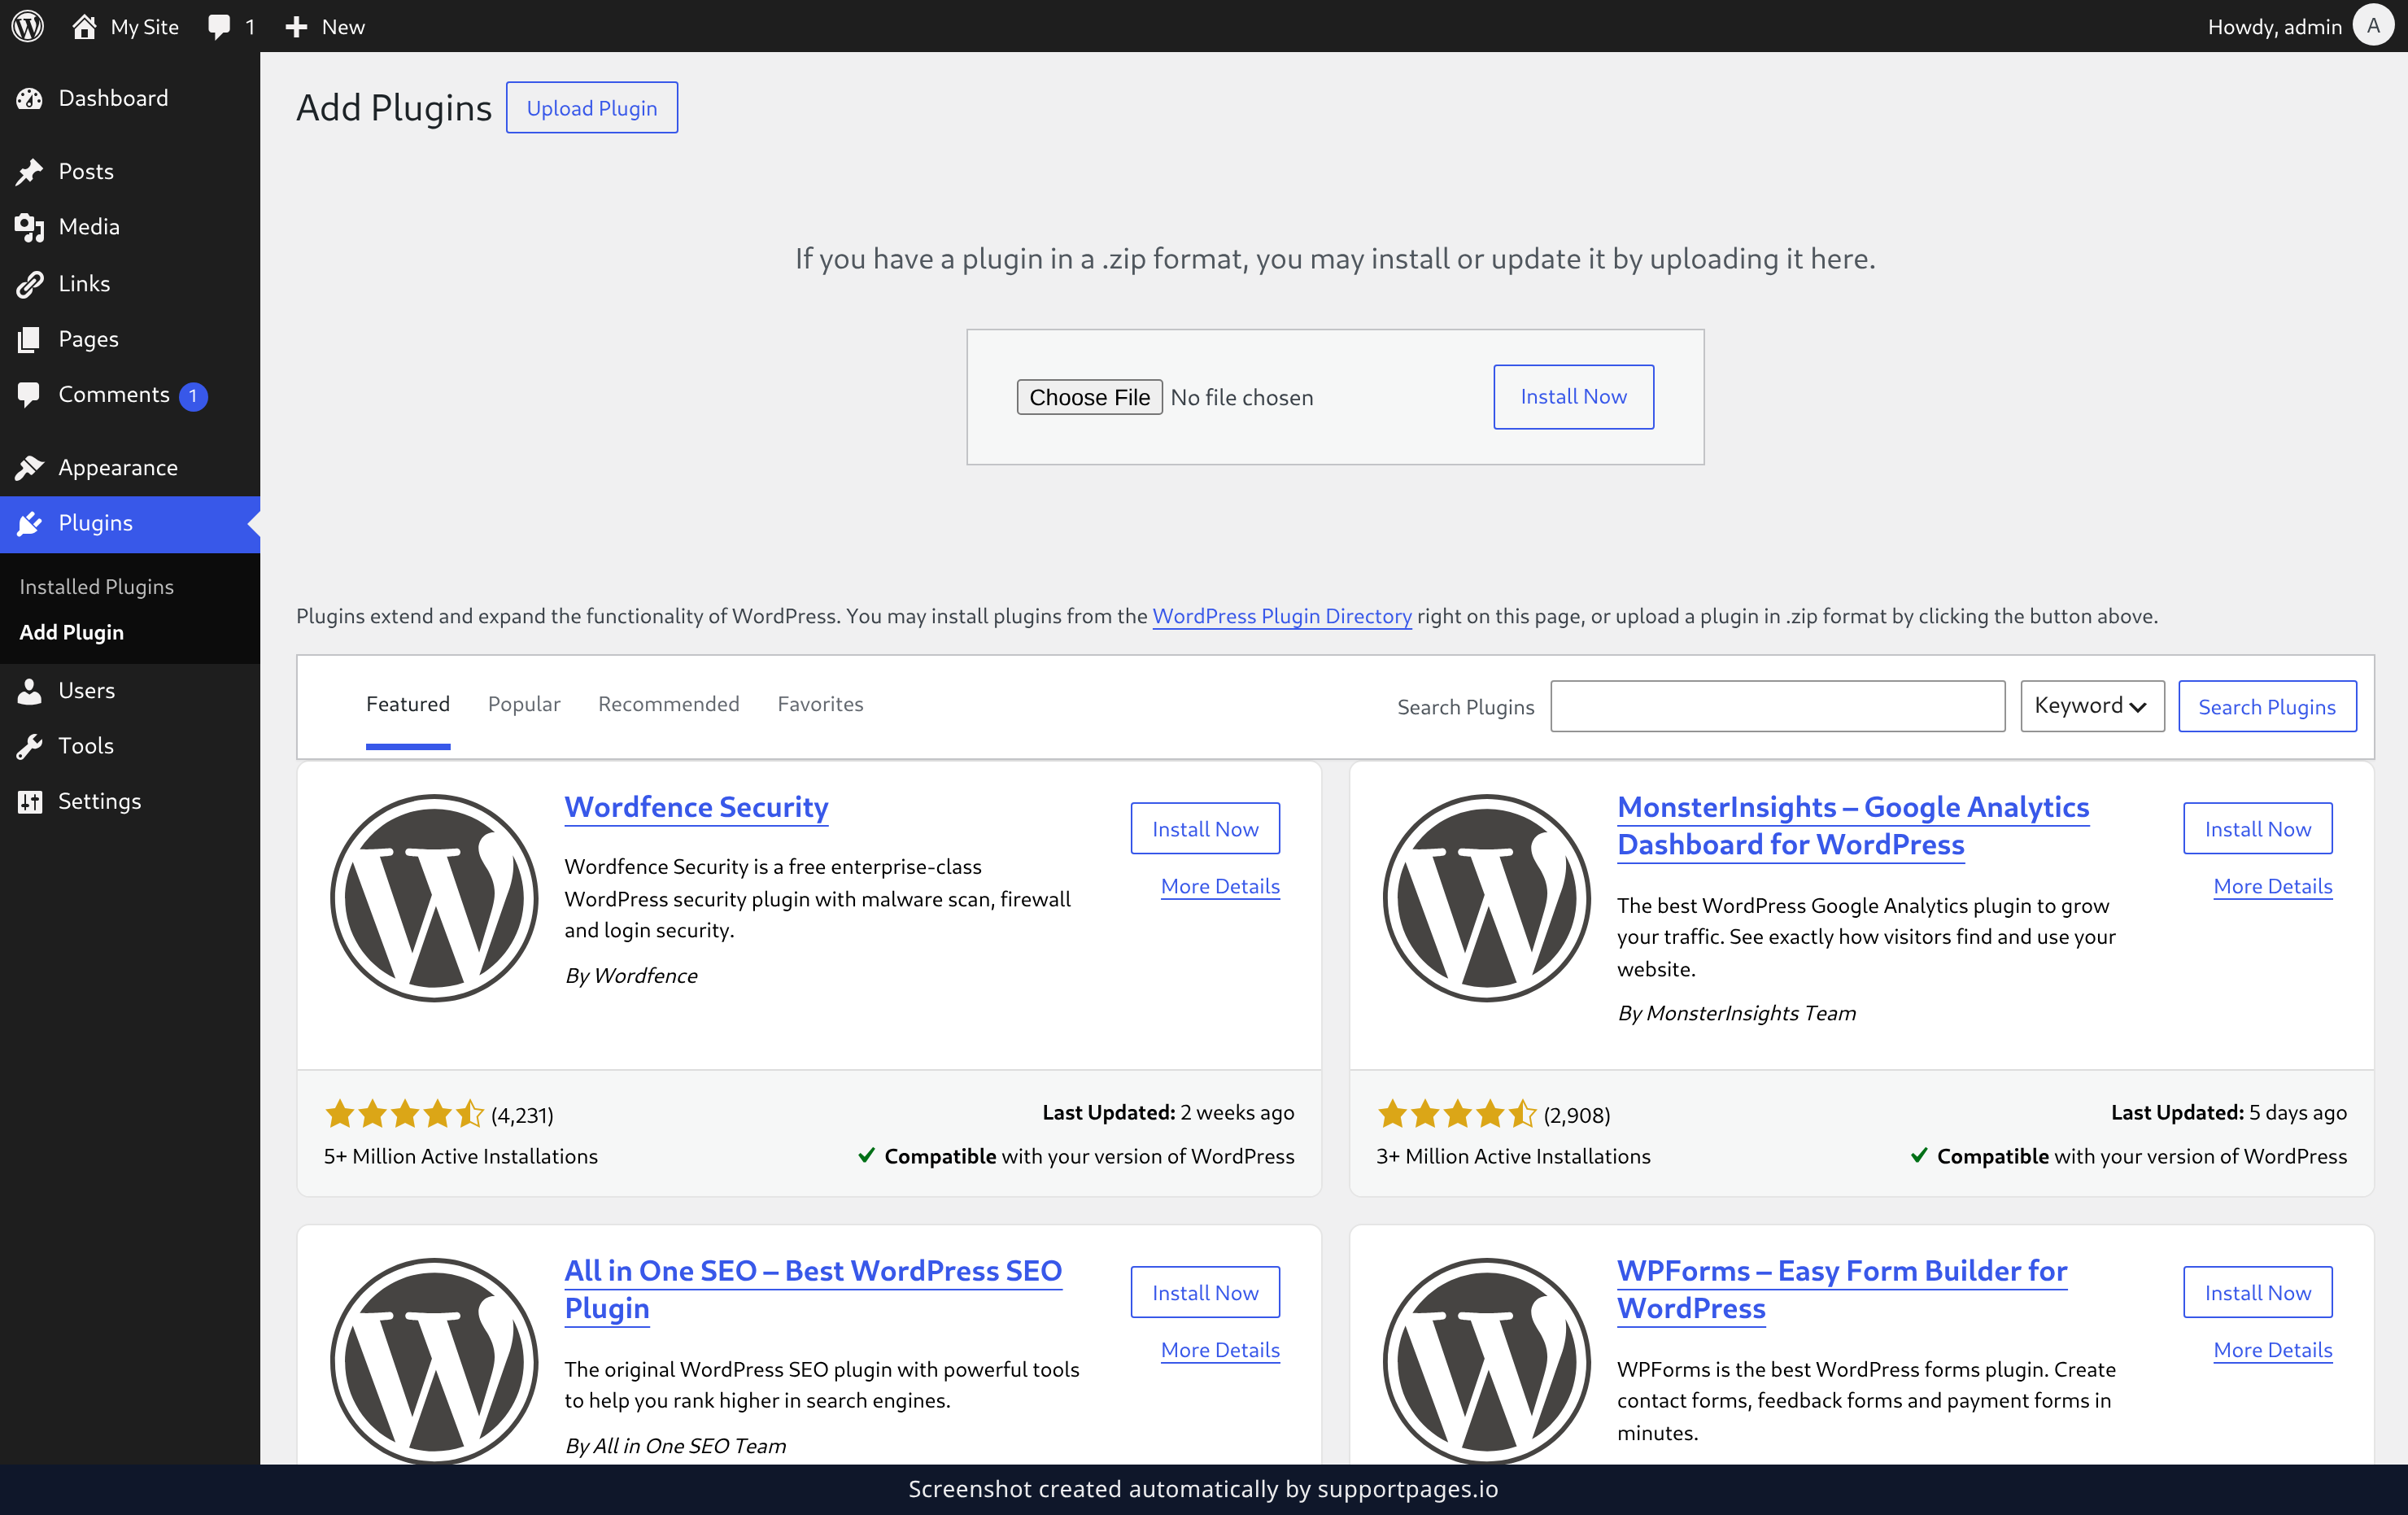The width and height of the screenshot is (2408, 1515).
Task: Open the Keyword search type dropdown
Action: coord(2092,706)
